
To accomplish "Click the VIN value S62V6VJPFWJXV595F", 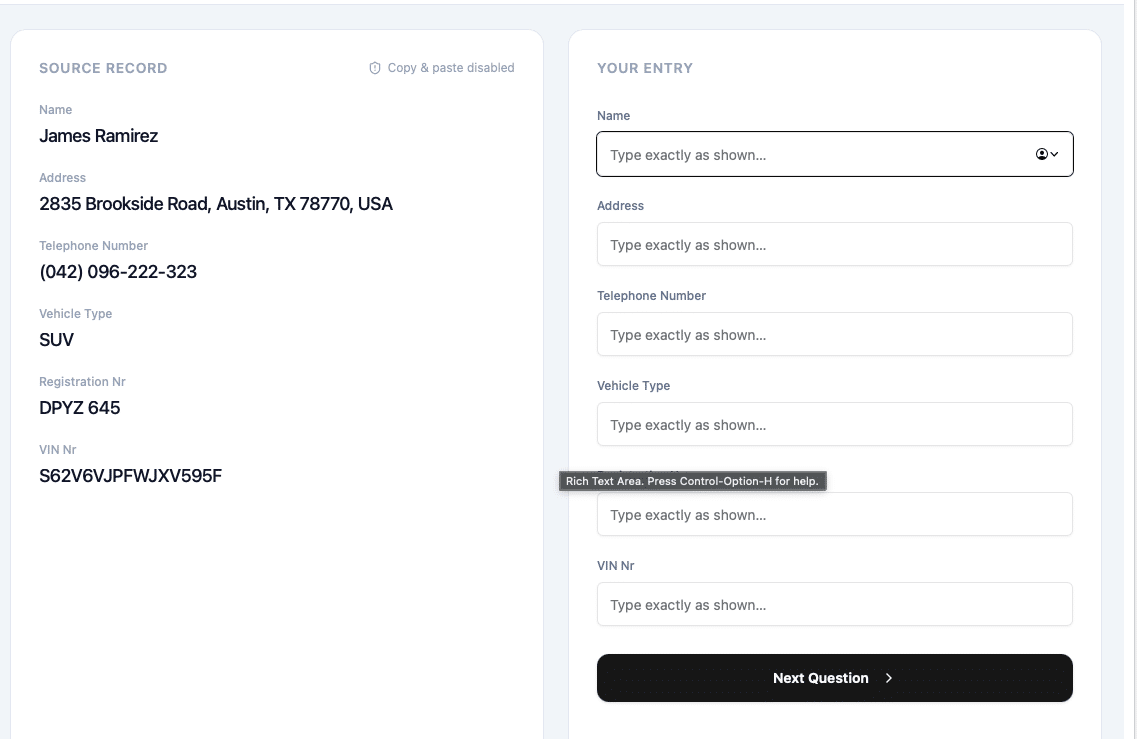I will click(x=131, y=476).
